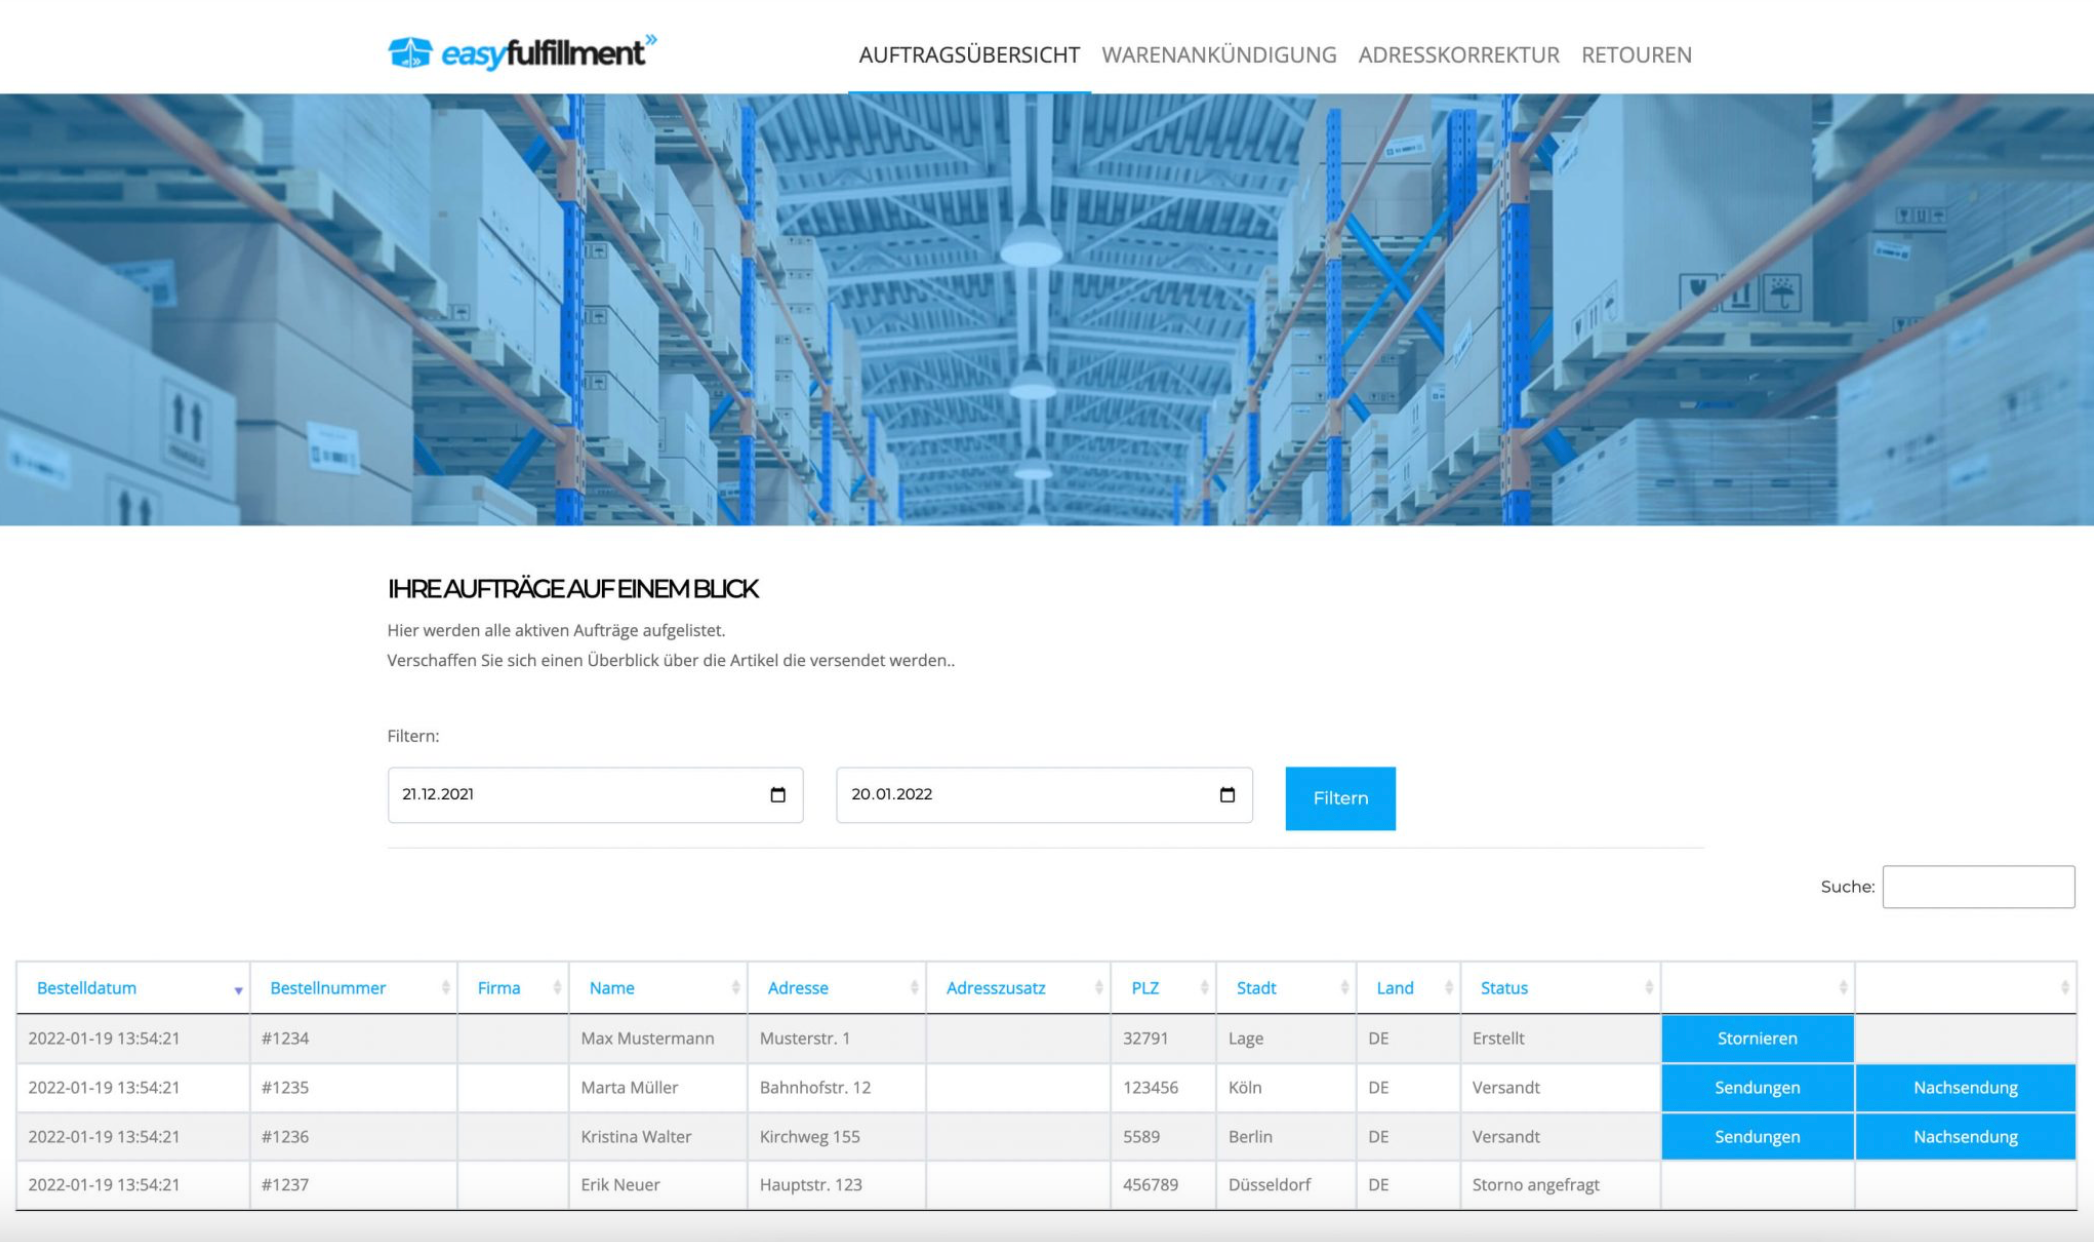Sort table by Name column header
The height and width of the screenshot is (1242, 2094).
click(x=612, y=988)
